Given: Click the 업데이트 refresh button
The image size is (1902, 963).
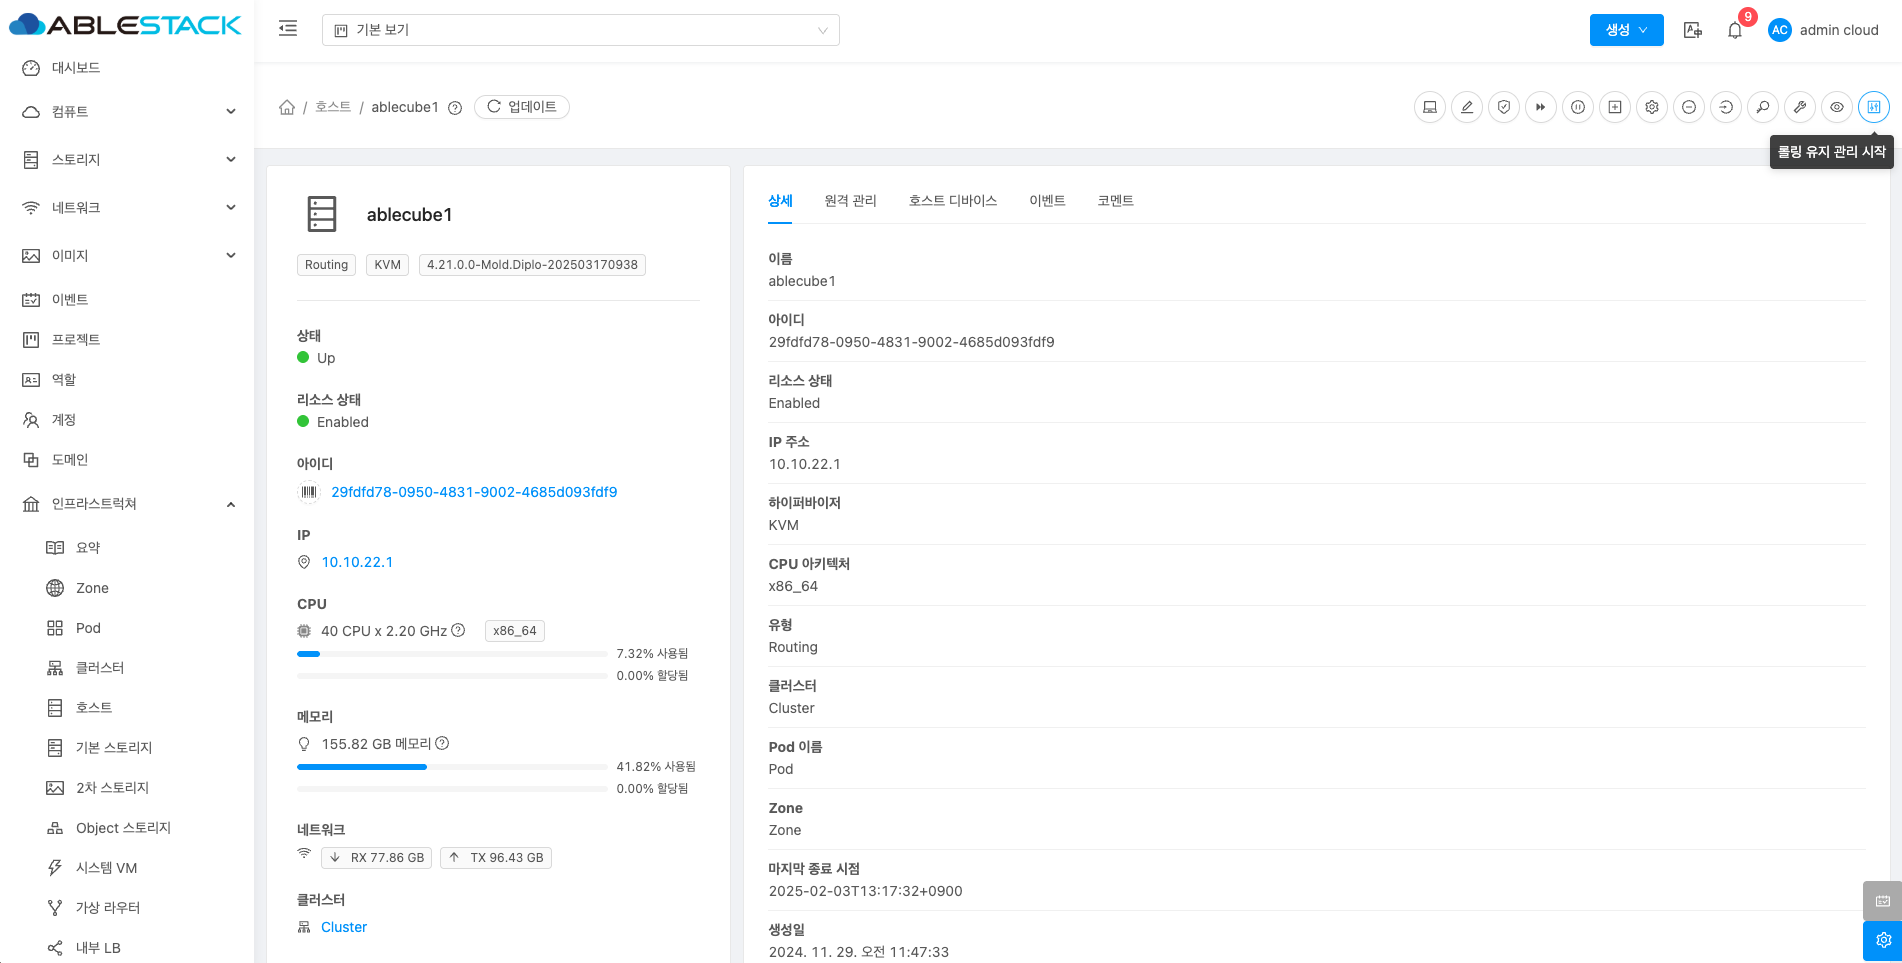Looking at the screenshot, I should click(x=522, y=107).
